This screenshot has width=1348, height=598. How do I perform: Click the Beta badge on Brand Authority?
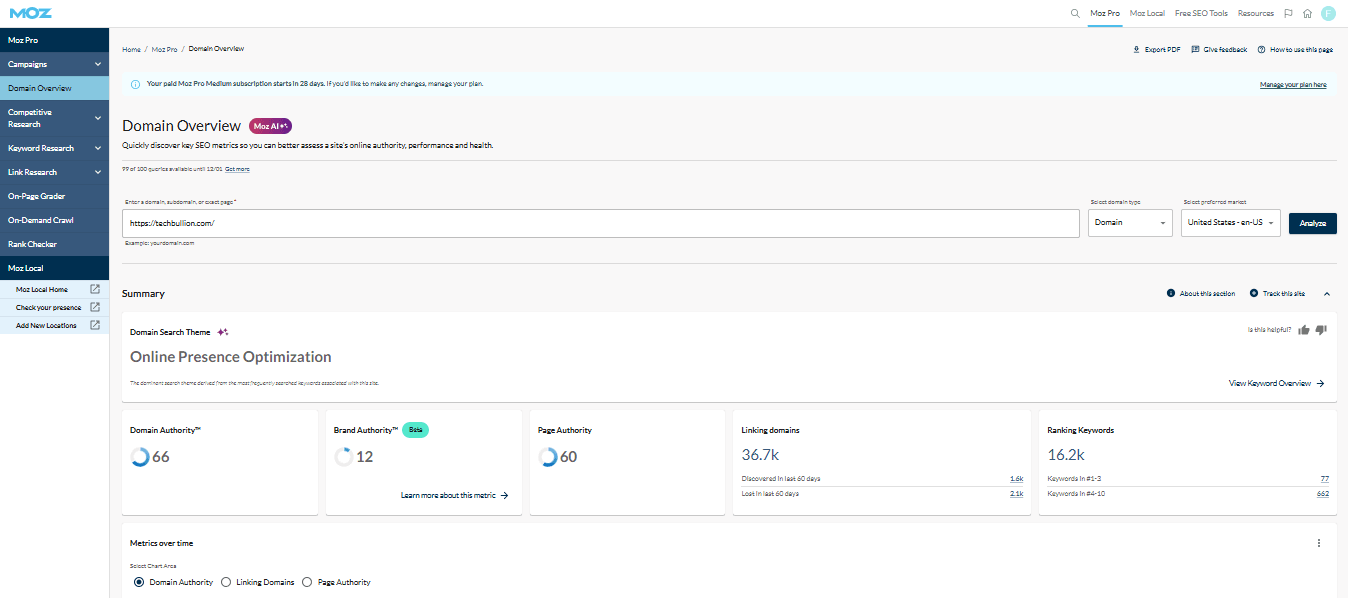click(x=416, y=430)
